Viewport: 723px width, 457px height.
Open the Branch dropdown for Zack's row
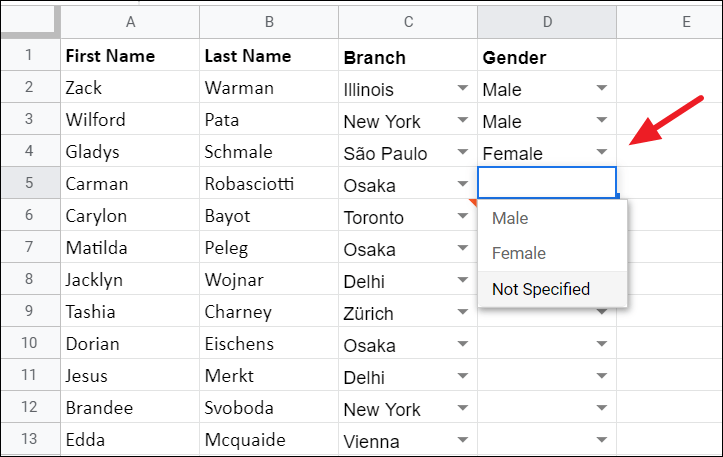[x=462, y=89]
